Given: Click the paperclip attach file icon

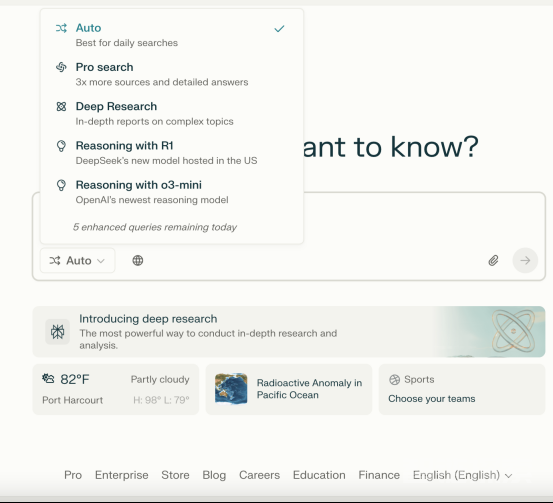Looking at the screenshot, I should pos(493,261).
